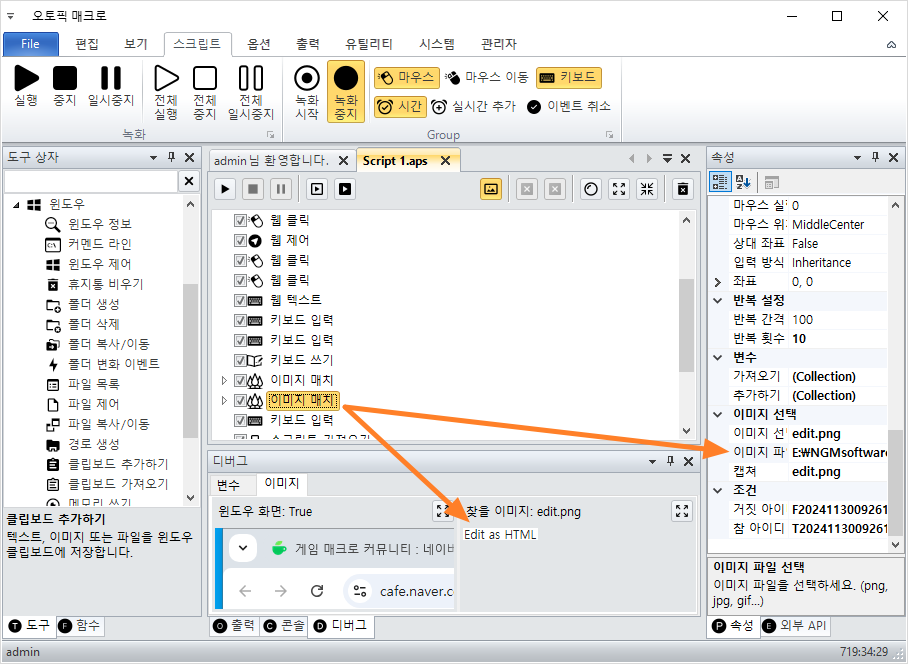Switch to the 함수 bottom tab
This screenshot has width=908, height=664.
click(x=80, y=626)
